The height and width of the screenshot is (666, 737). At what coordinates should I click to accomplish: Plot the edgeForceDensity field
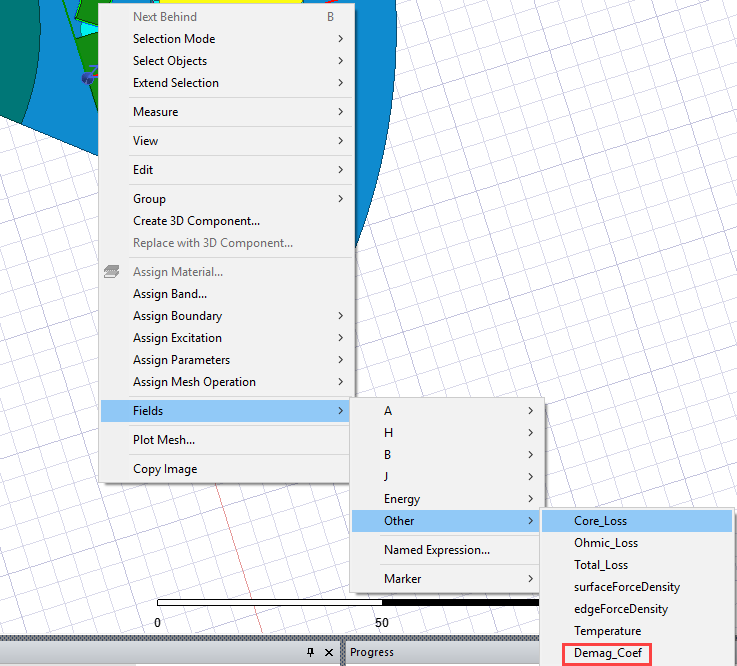click(x=637, y=609)
